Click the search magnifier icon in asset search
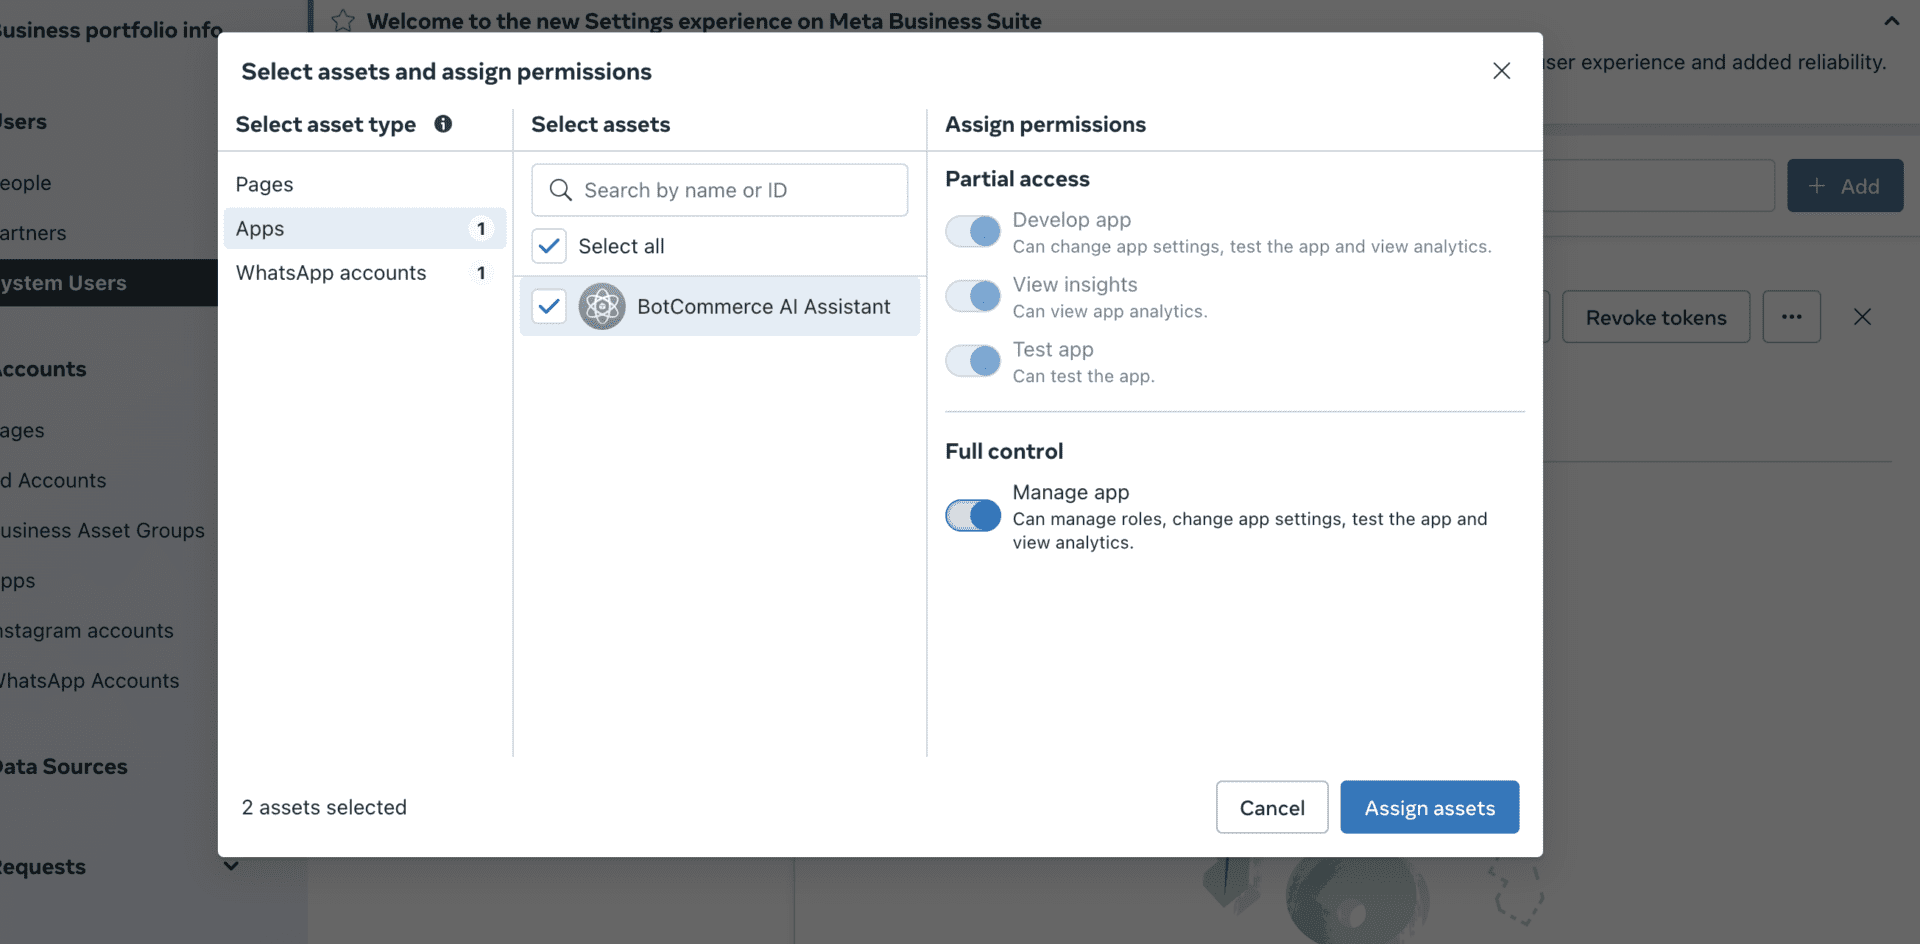The width and height of the screenshot is (1920, 944). 560,190
